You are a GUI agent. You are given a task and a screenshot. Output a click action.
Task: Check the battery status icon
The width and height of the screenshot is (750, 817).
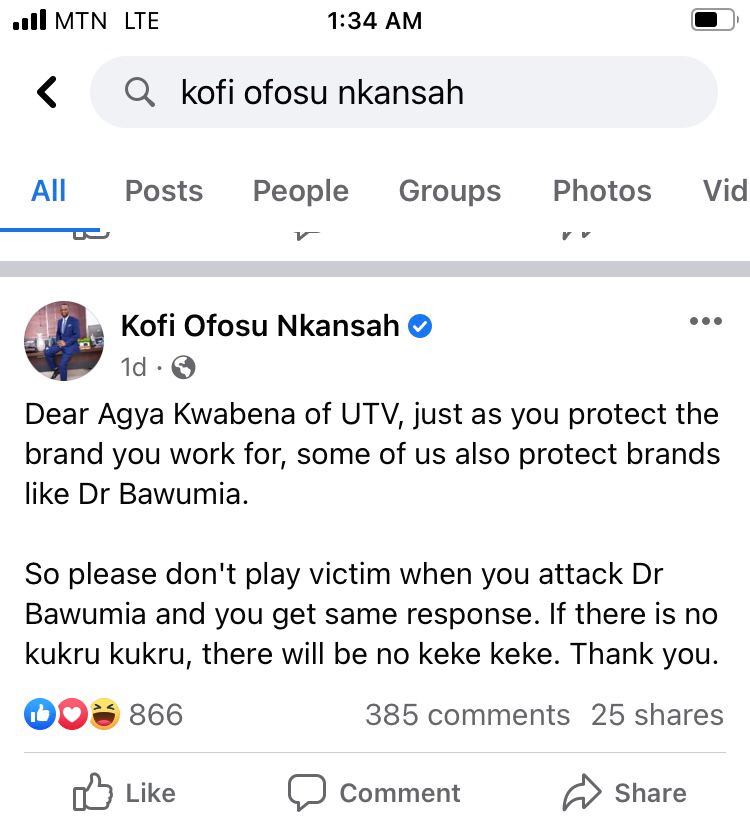pyautogui.click(x=713, y=20)
